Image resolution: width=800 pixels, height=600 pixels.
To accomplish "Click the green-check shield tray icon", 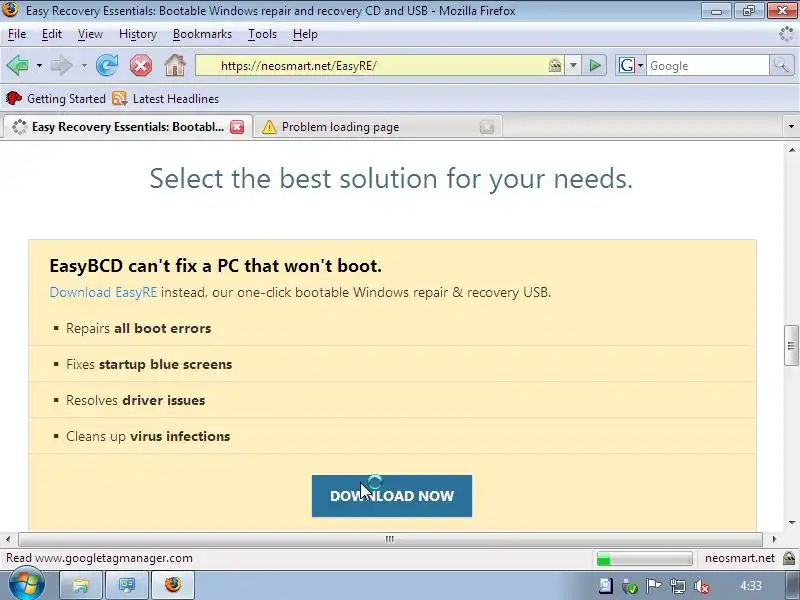I will pyautogui.click(x=630, y=587).
